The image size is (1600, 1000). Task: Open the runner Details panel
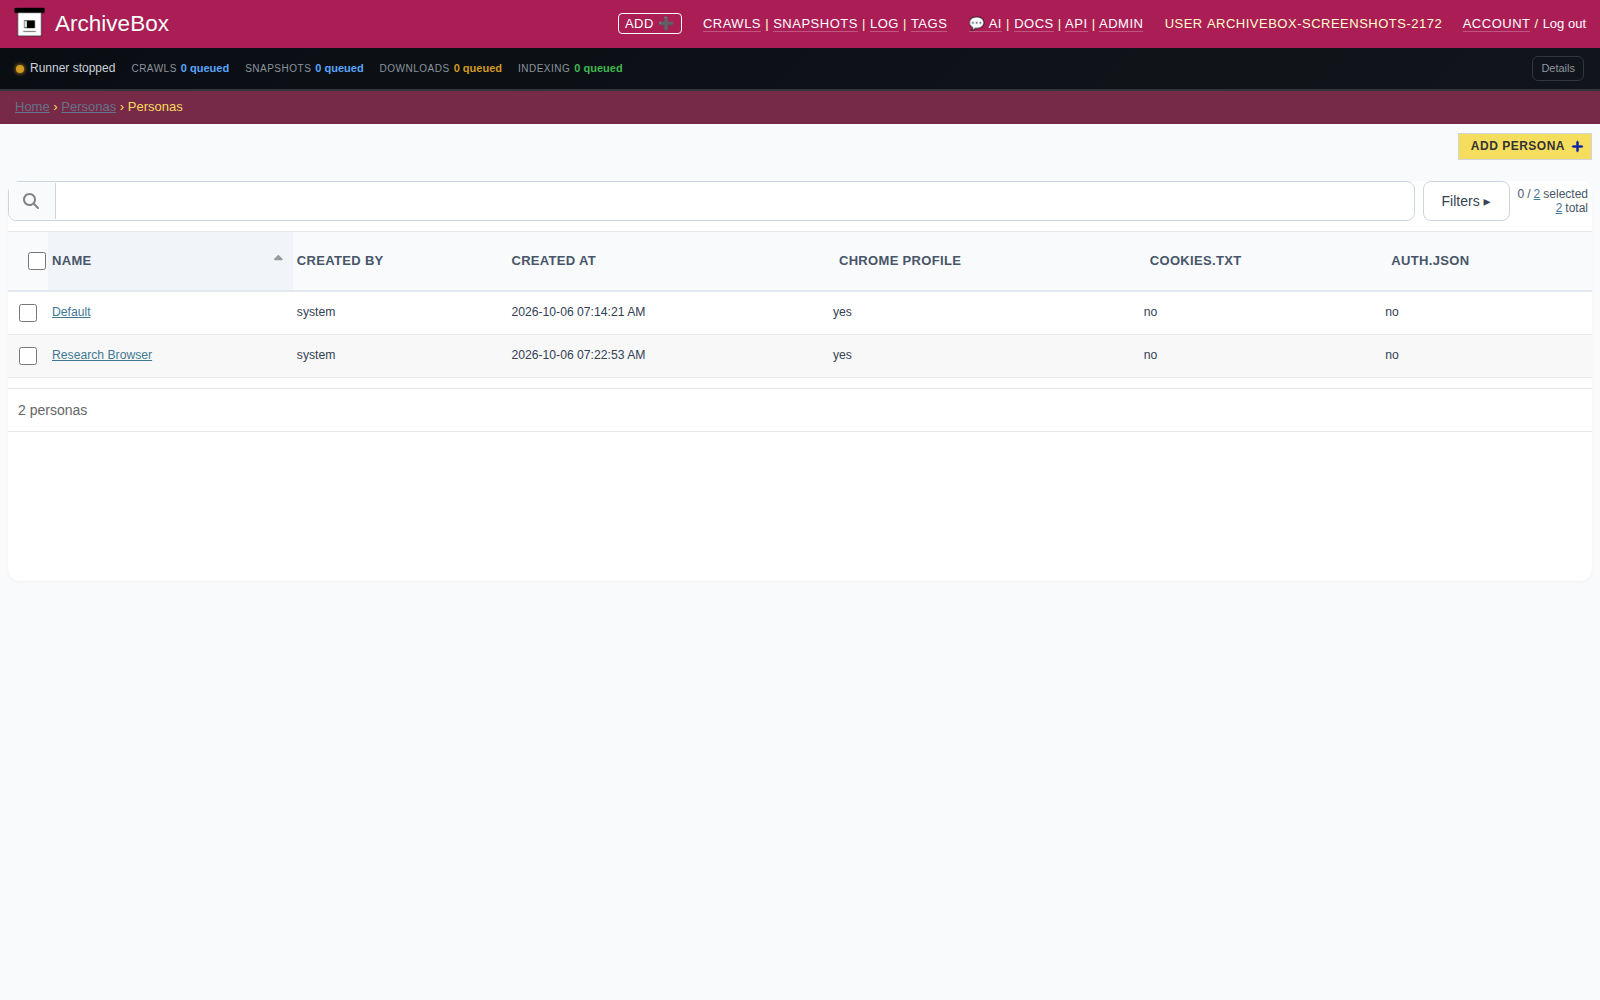tap(1557, 68)
